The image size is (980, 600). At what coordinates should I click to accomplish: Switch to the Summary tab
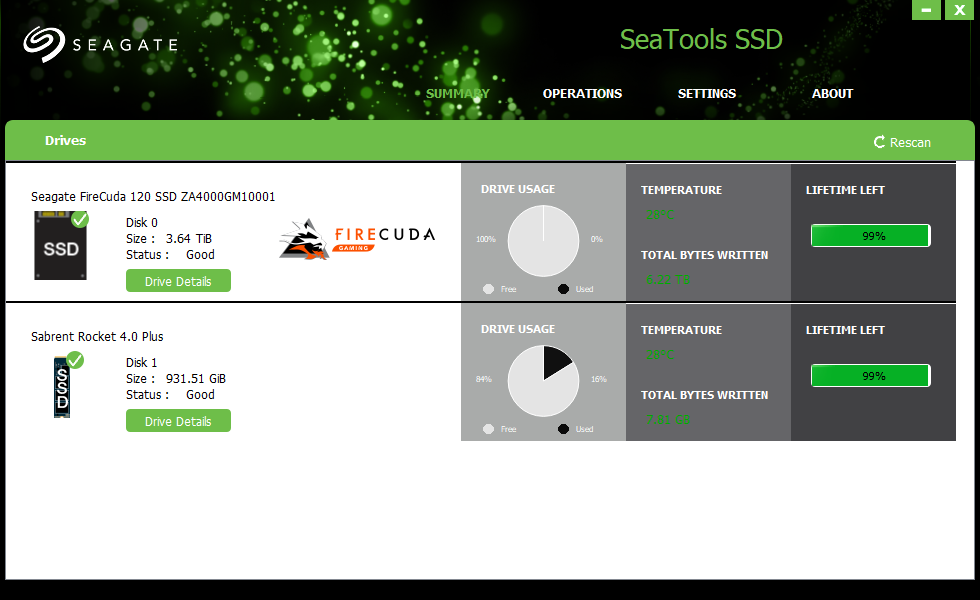tap(458, 94)
